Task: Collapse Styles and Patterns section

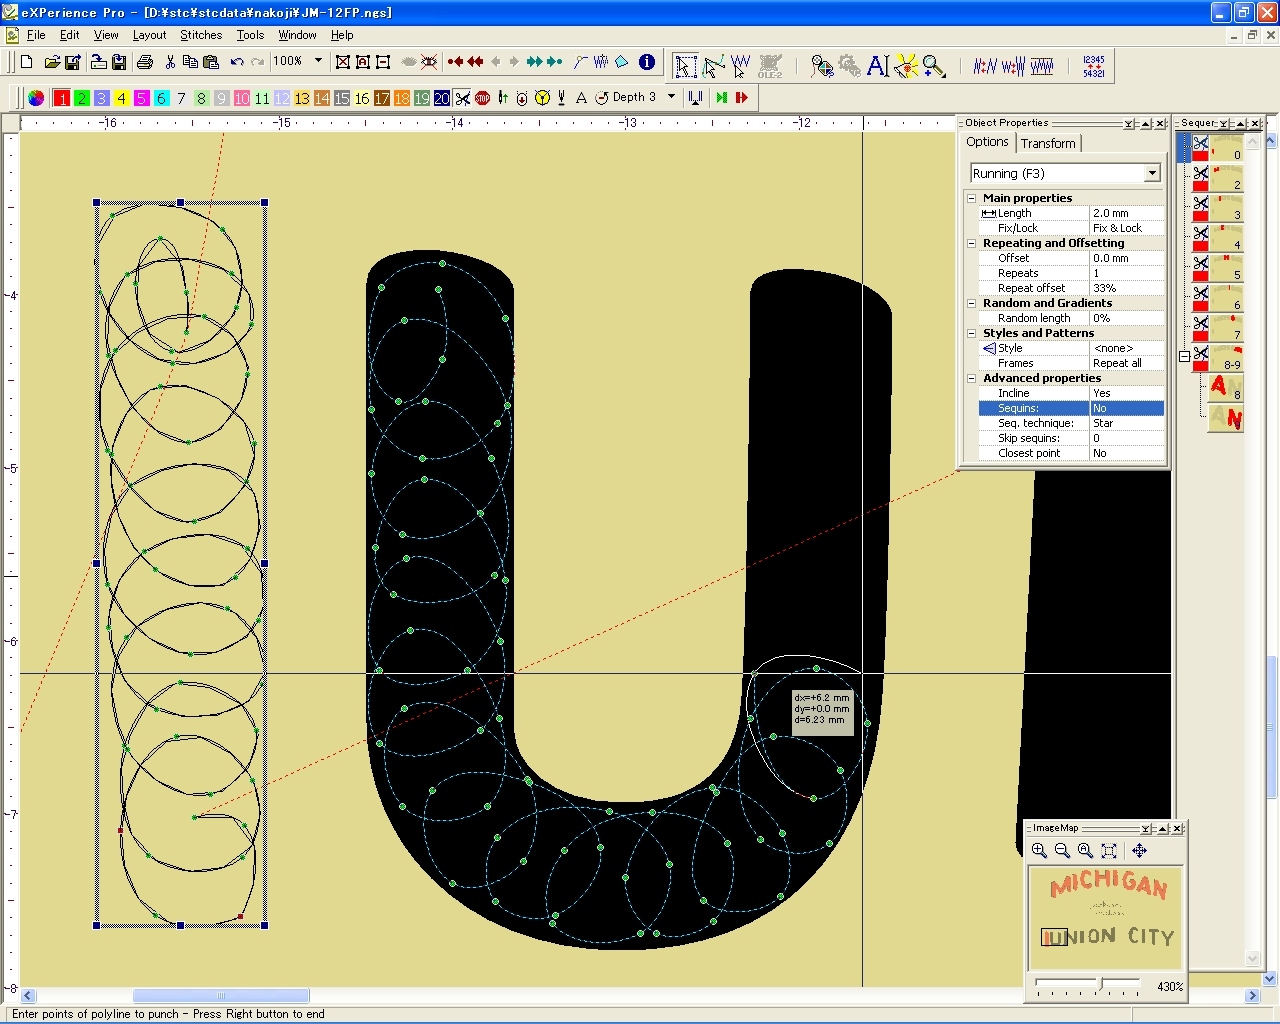Action: 971,333
